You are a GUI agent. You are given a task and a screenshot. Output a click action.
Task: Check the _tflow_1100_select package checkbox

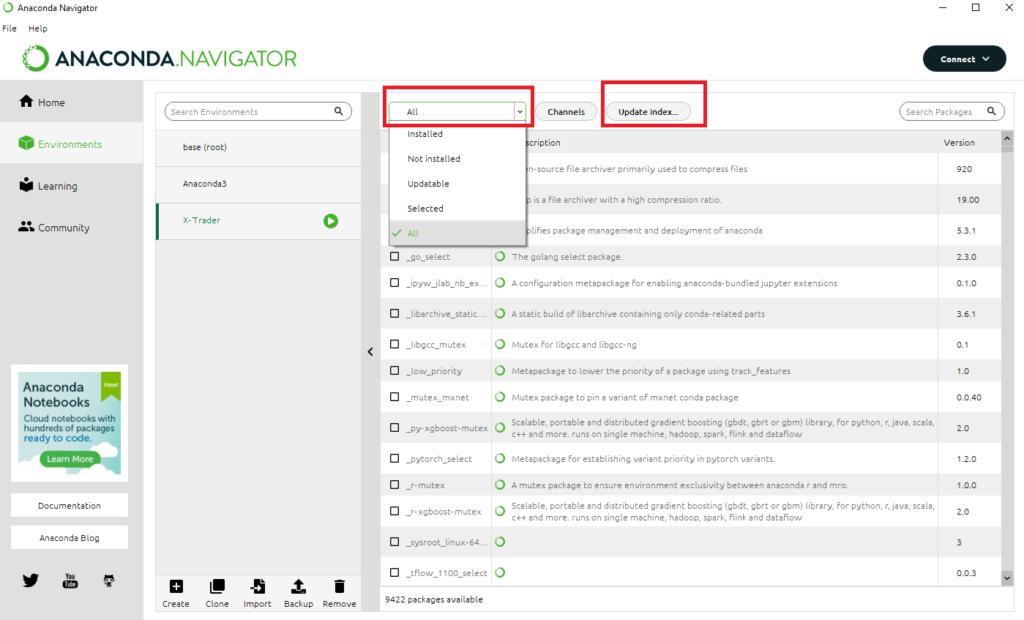click(x=394, y=572)
